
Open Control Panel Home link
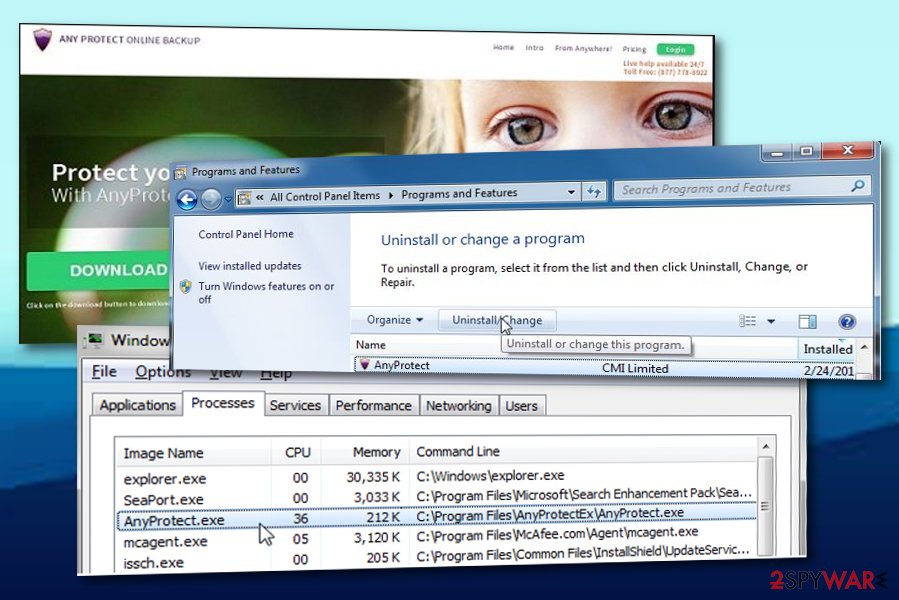click(246, 234)
